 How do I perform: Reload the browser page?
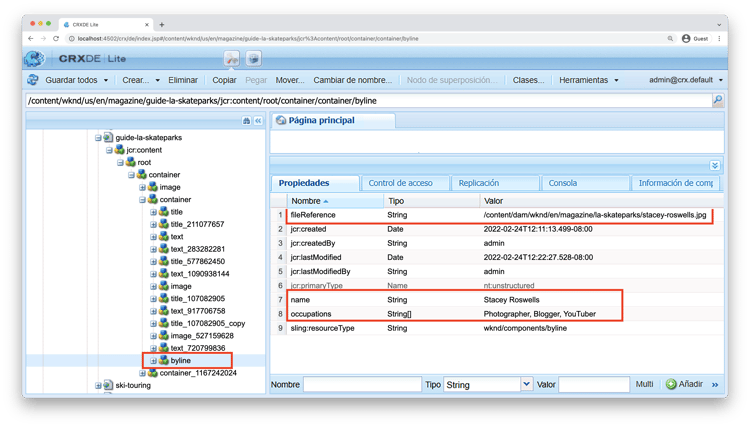point(56,38)
